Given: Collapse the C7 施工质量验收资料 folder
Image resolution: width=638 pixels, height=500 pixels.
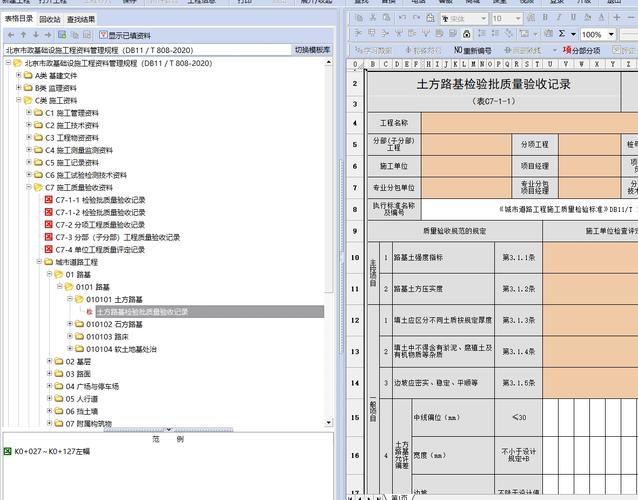Looking at the screenshot, I should click(x=28, y=187).
